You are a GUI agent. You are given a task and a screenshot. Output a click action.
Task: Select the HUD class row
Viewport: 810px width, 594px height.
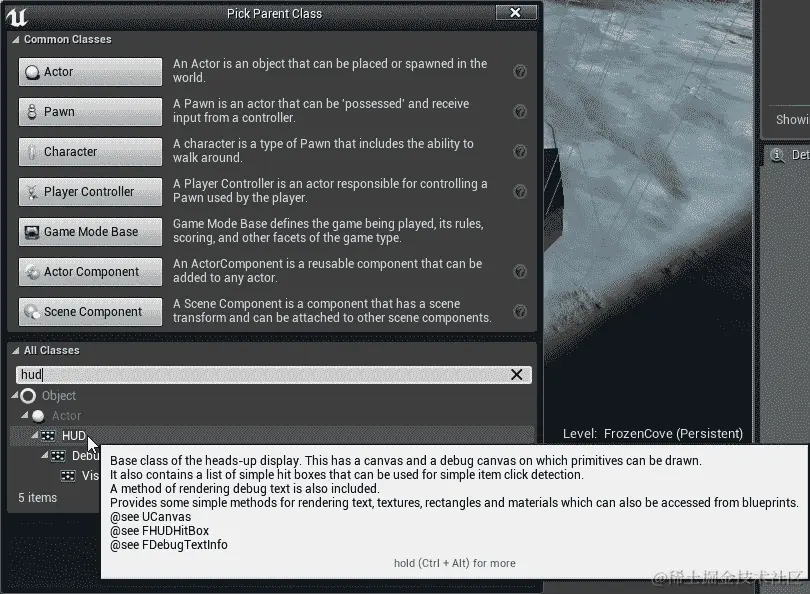(272, 436)
